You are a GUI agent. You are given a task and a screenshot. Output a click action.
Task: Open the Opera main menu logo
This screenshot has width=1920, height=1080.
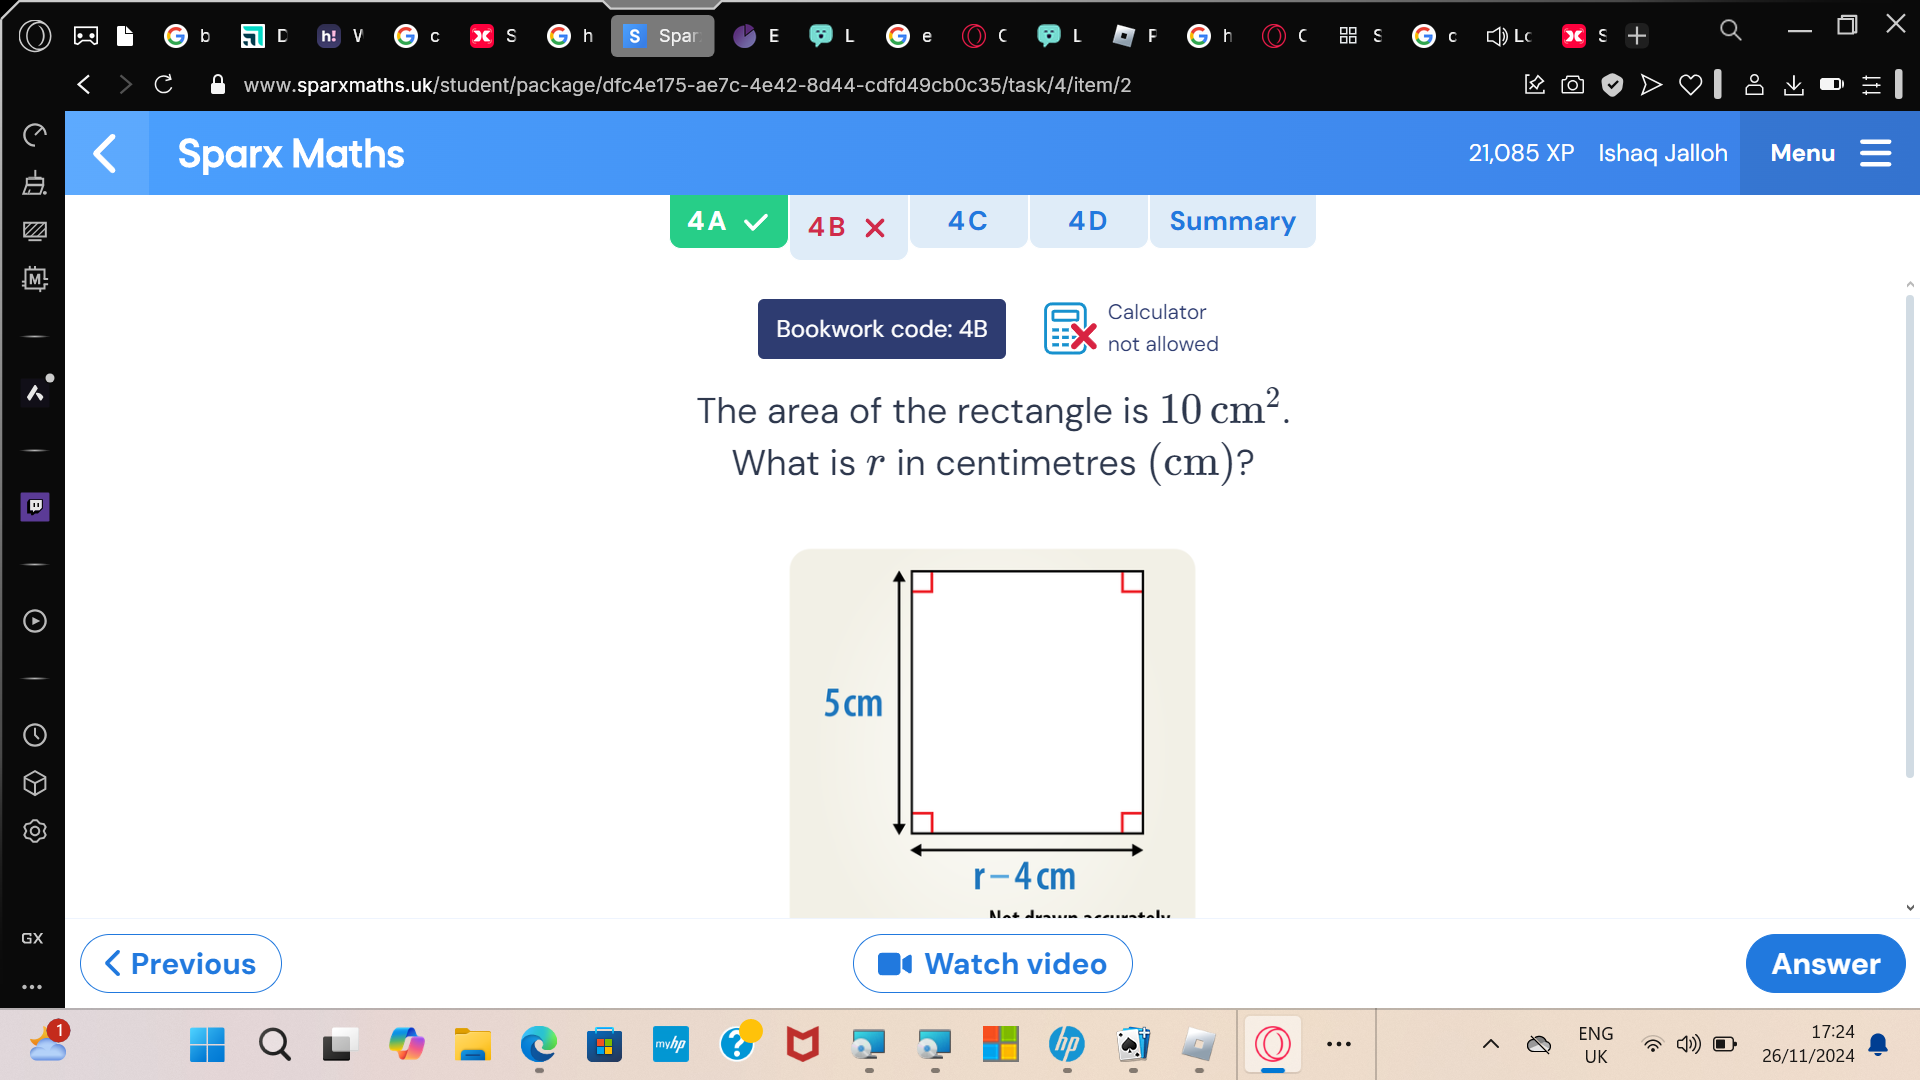point(35,36)
